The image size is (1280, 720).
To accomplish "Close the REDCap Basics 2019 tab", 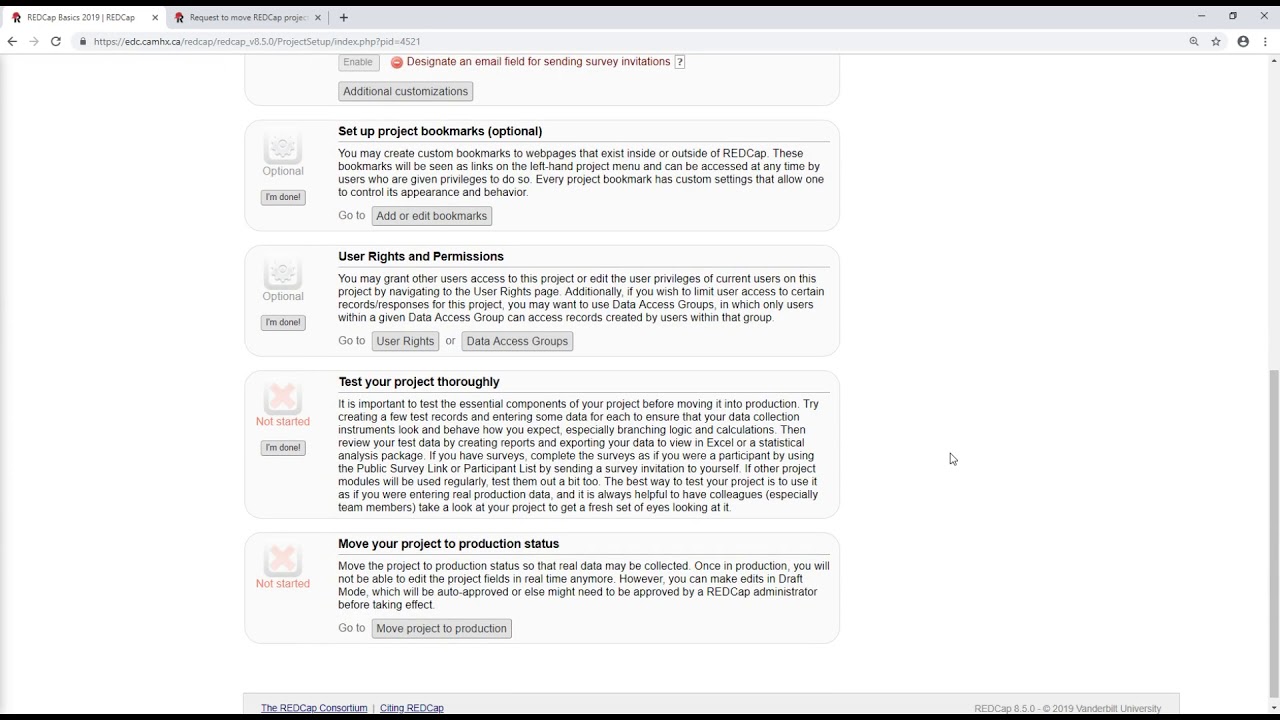I will coord(155,17).
